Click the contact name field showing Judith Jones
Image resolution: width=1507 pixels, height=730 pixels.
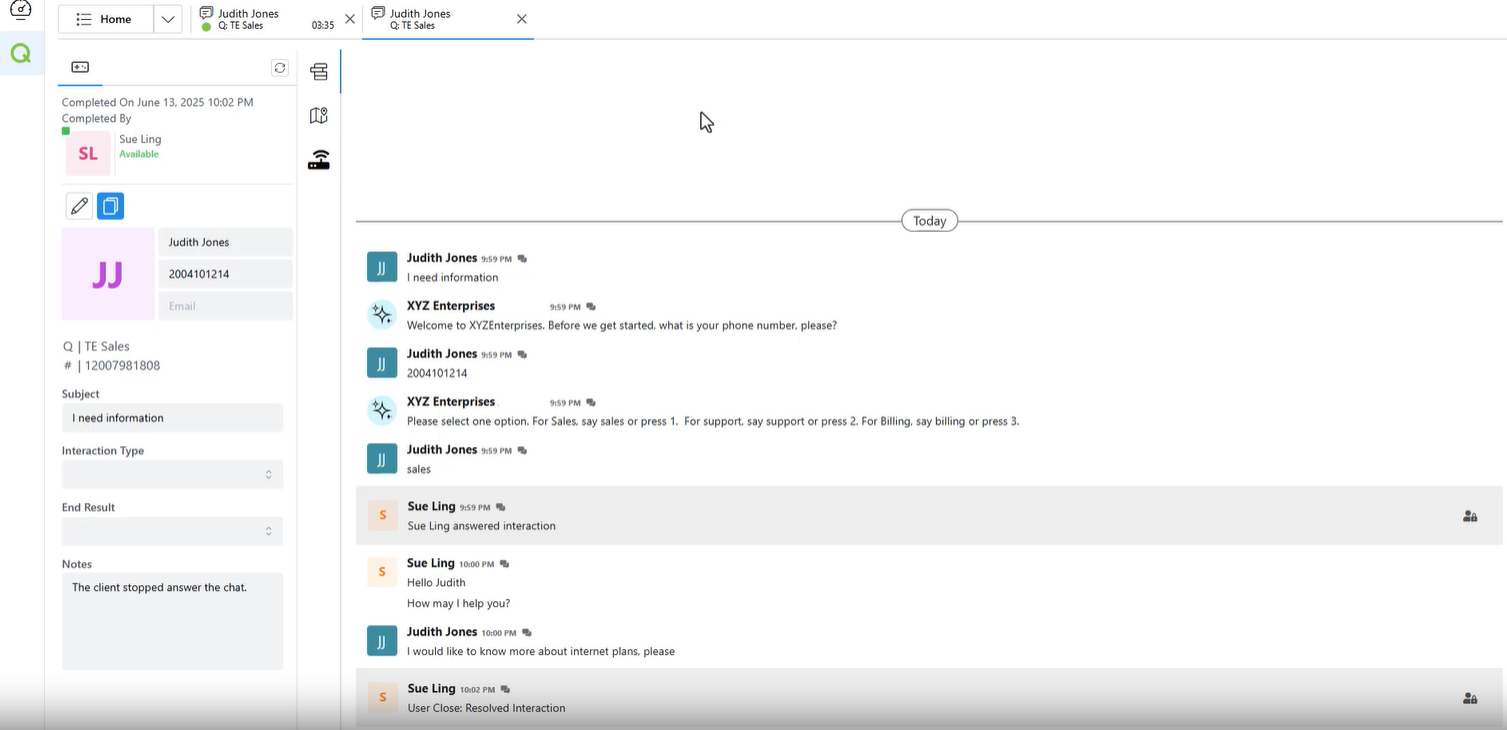[x=226, y=242]
